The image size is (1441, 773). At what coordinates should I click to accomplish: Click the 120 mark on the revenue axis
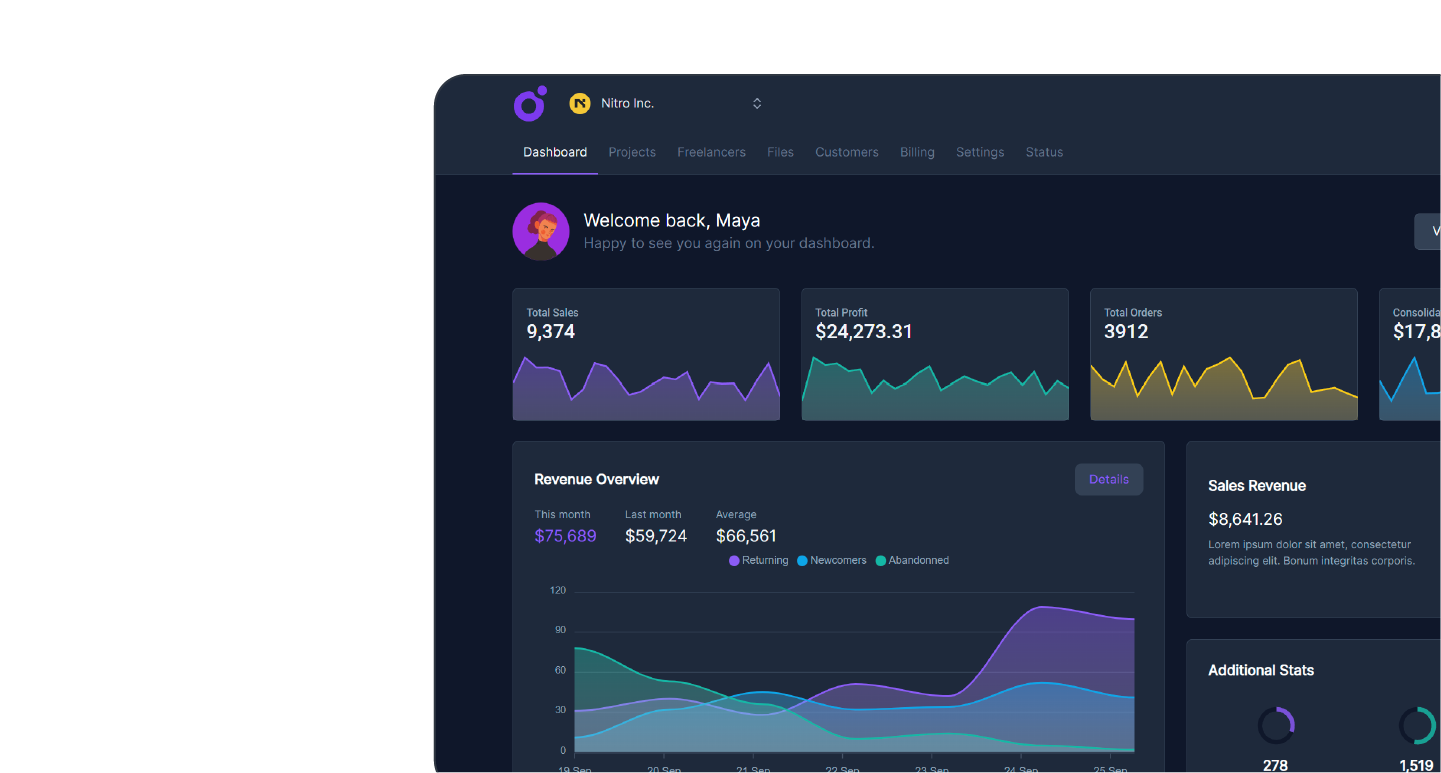click(556, 590)
